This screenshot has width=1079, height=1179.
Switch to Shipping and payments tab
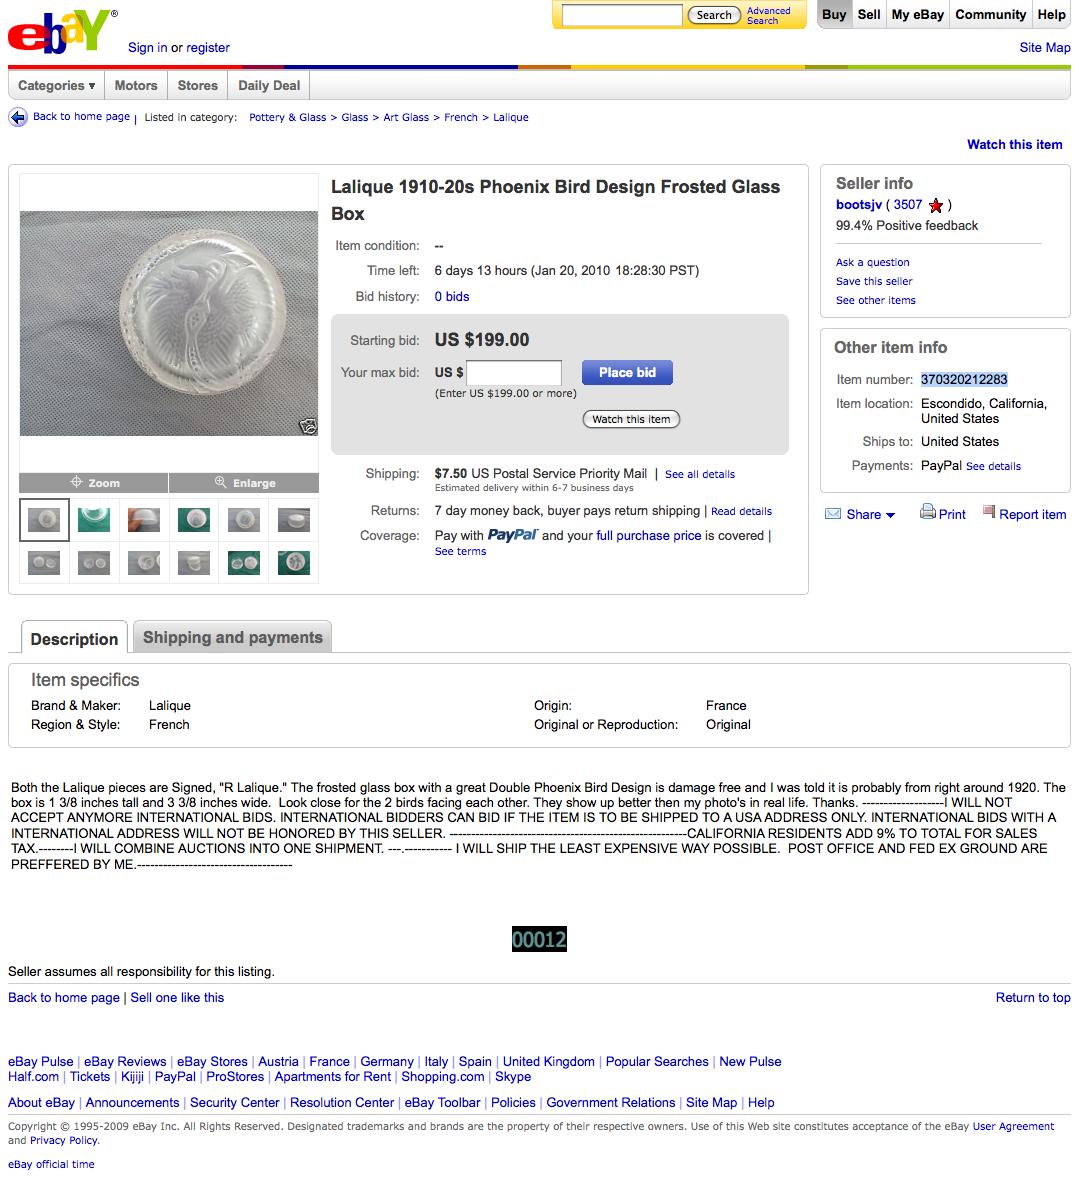pos(232,638)
